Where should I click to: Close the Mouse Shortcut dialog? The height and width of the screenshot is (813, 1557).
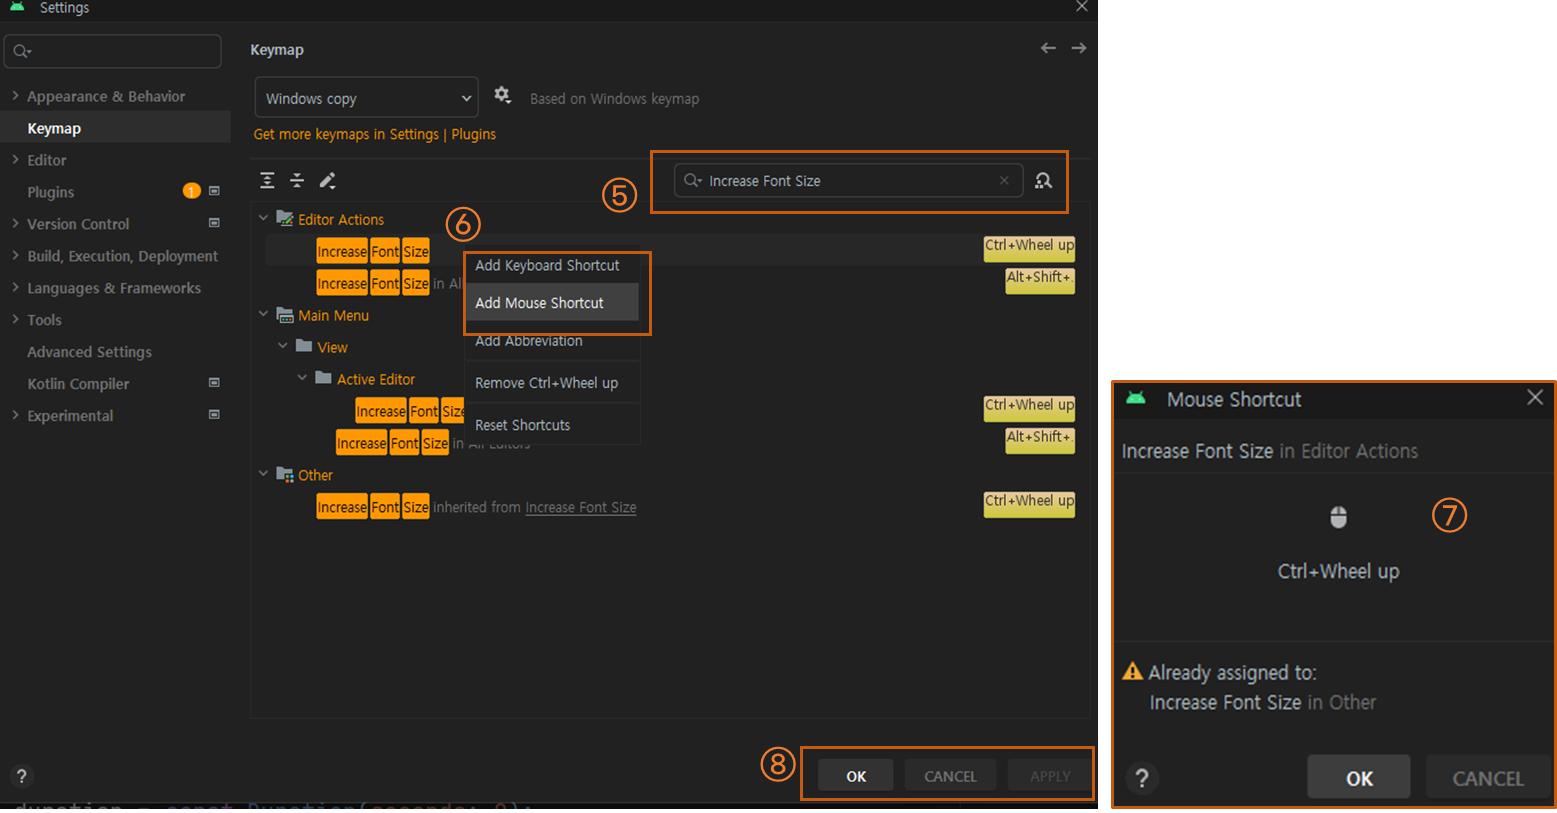1535,397
